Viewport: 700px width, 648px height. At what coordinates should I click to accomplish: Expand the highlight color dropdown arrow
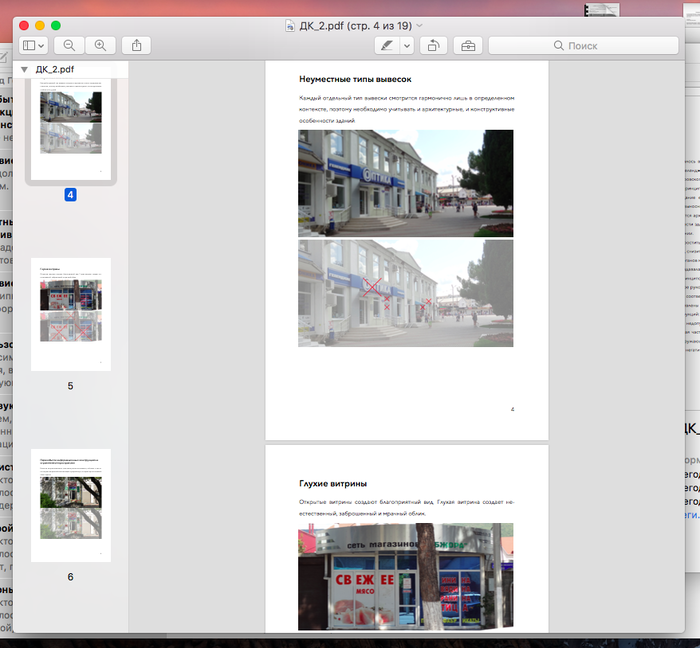tap(407, 46)
